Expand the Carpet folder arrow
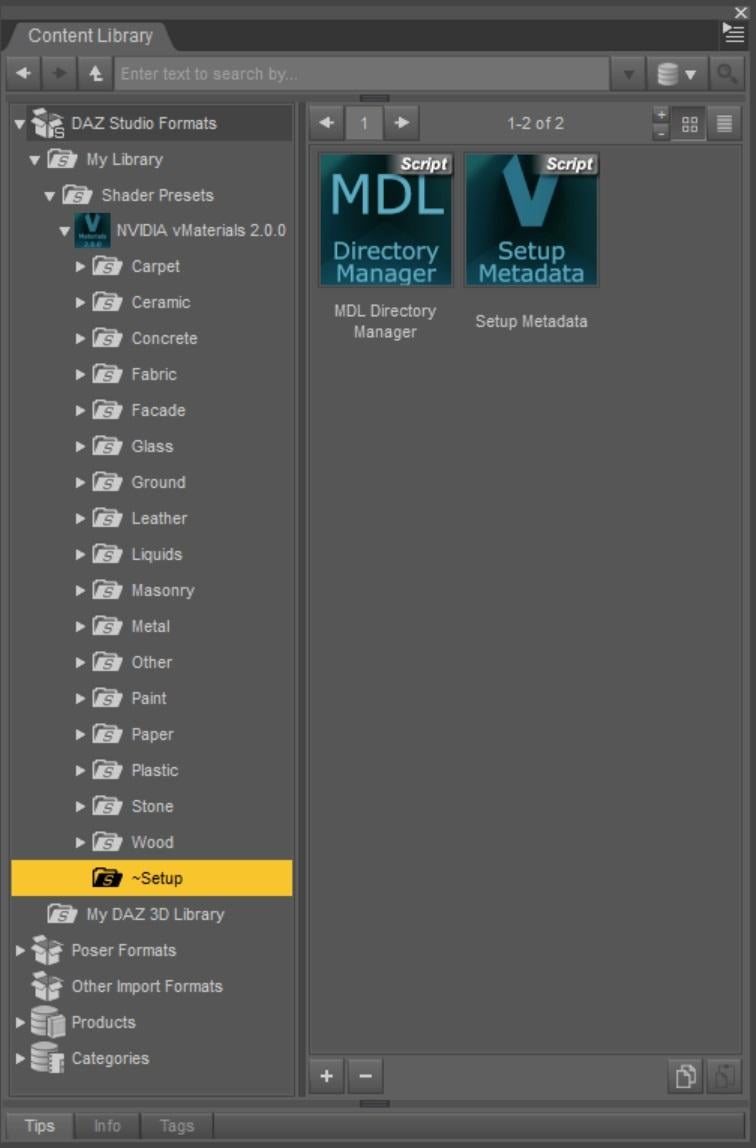This screenshot has width=756, height=1148. coord(80,266)
